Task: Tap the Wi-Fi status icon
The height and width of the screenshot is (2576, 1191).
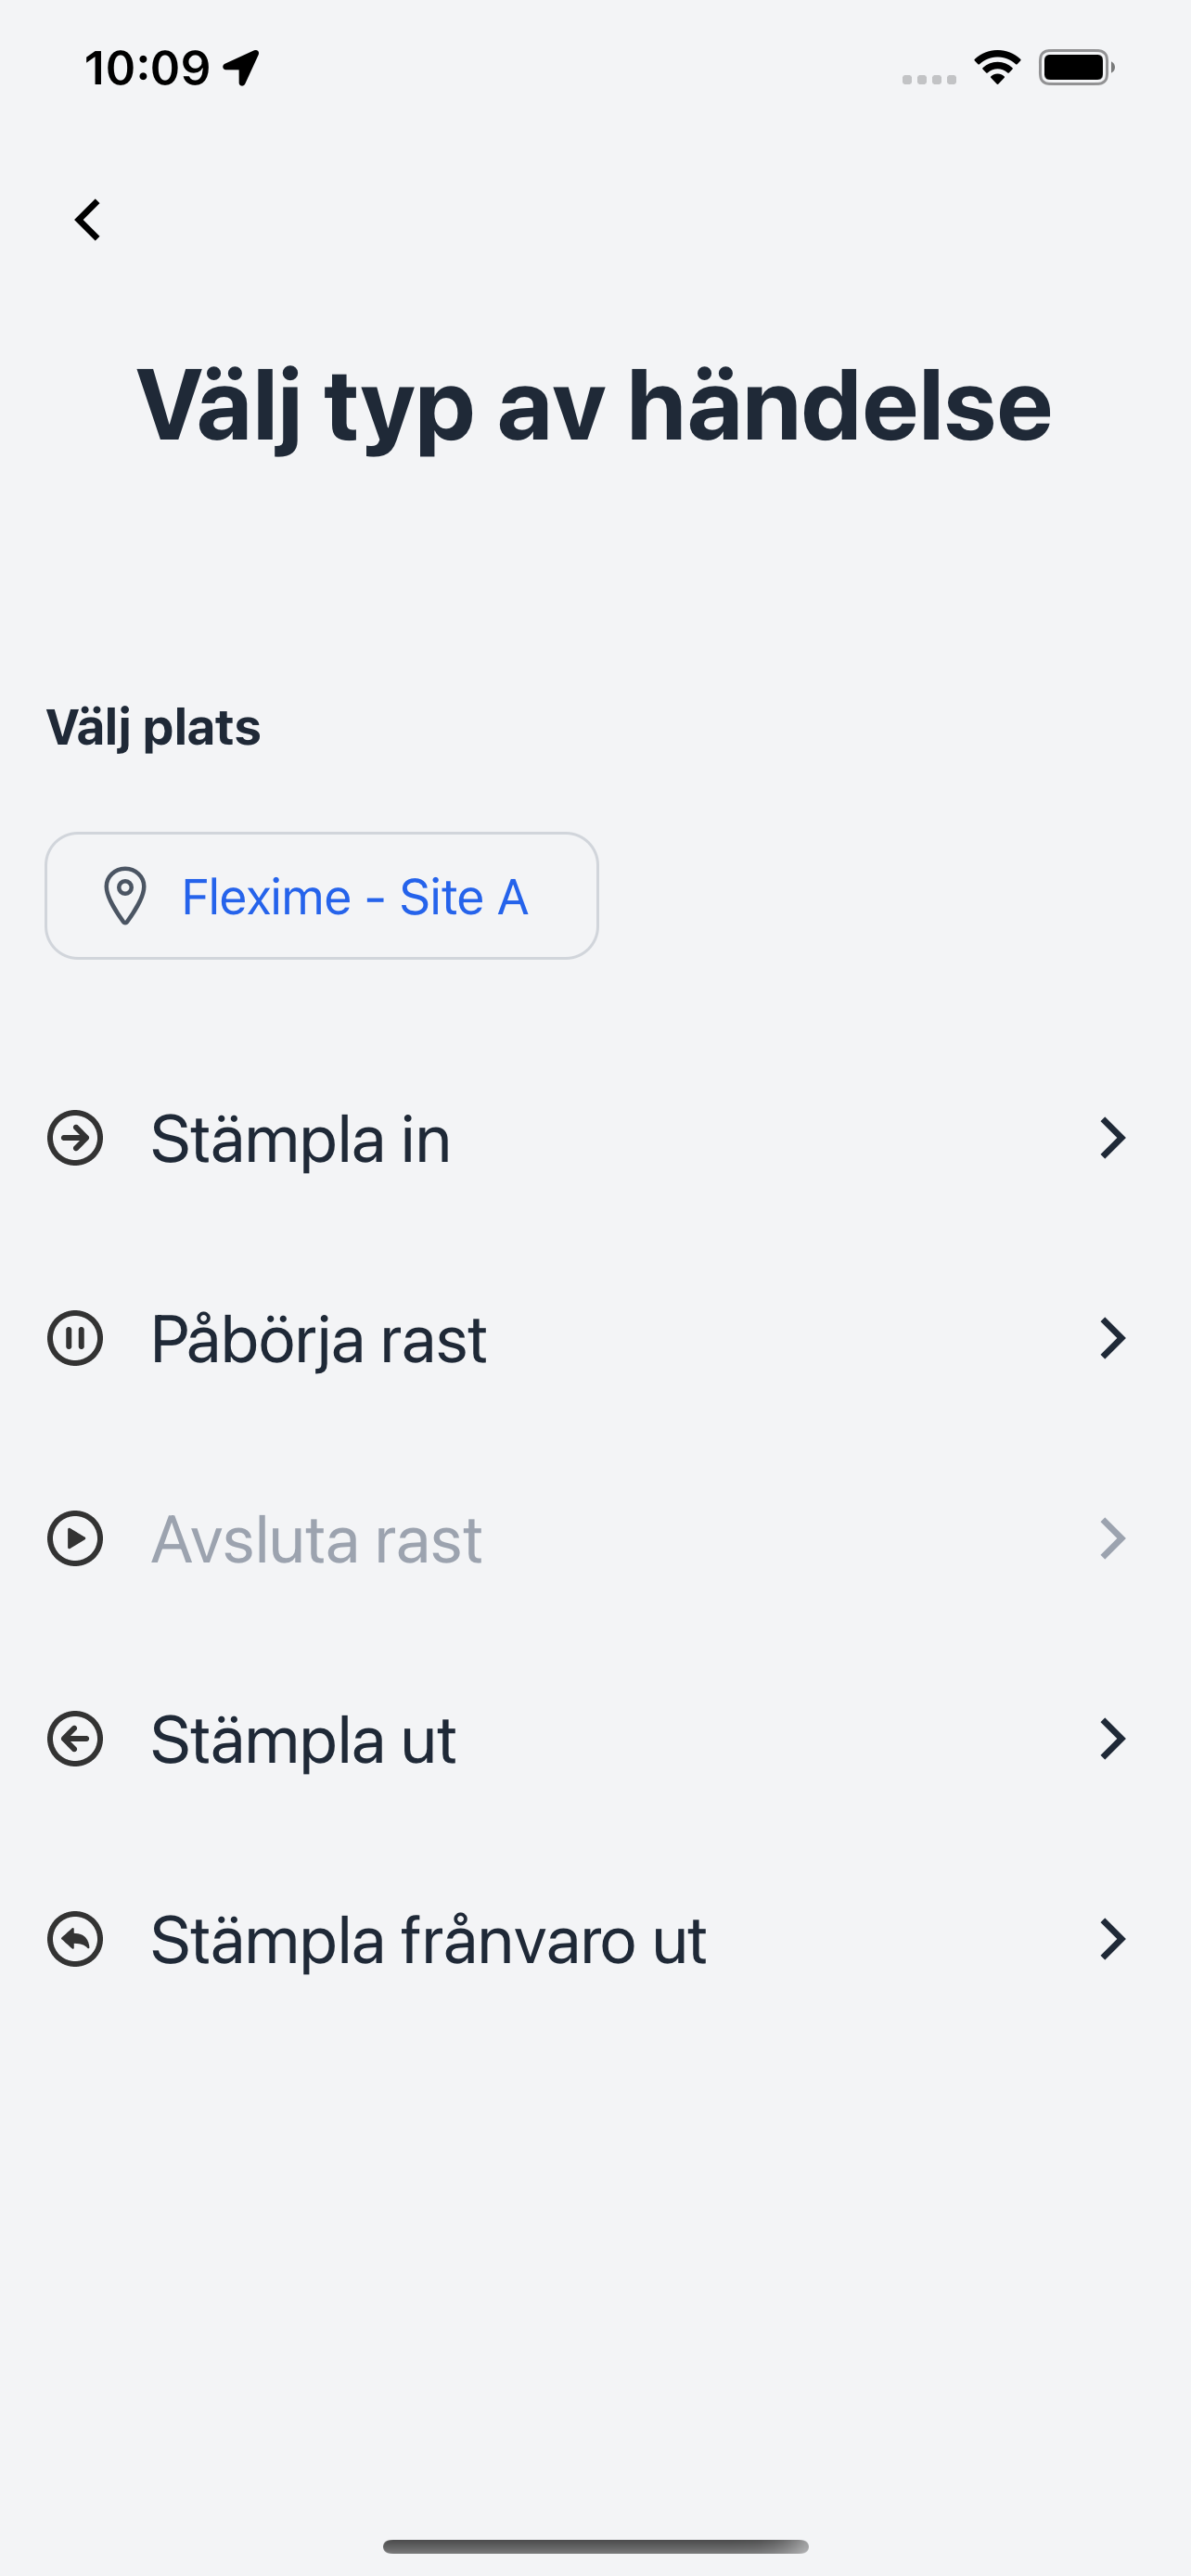Action: [997, 67]
